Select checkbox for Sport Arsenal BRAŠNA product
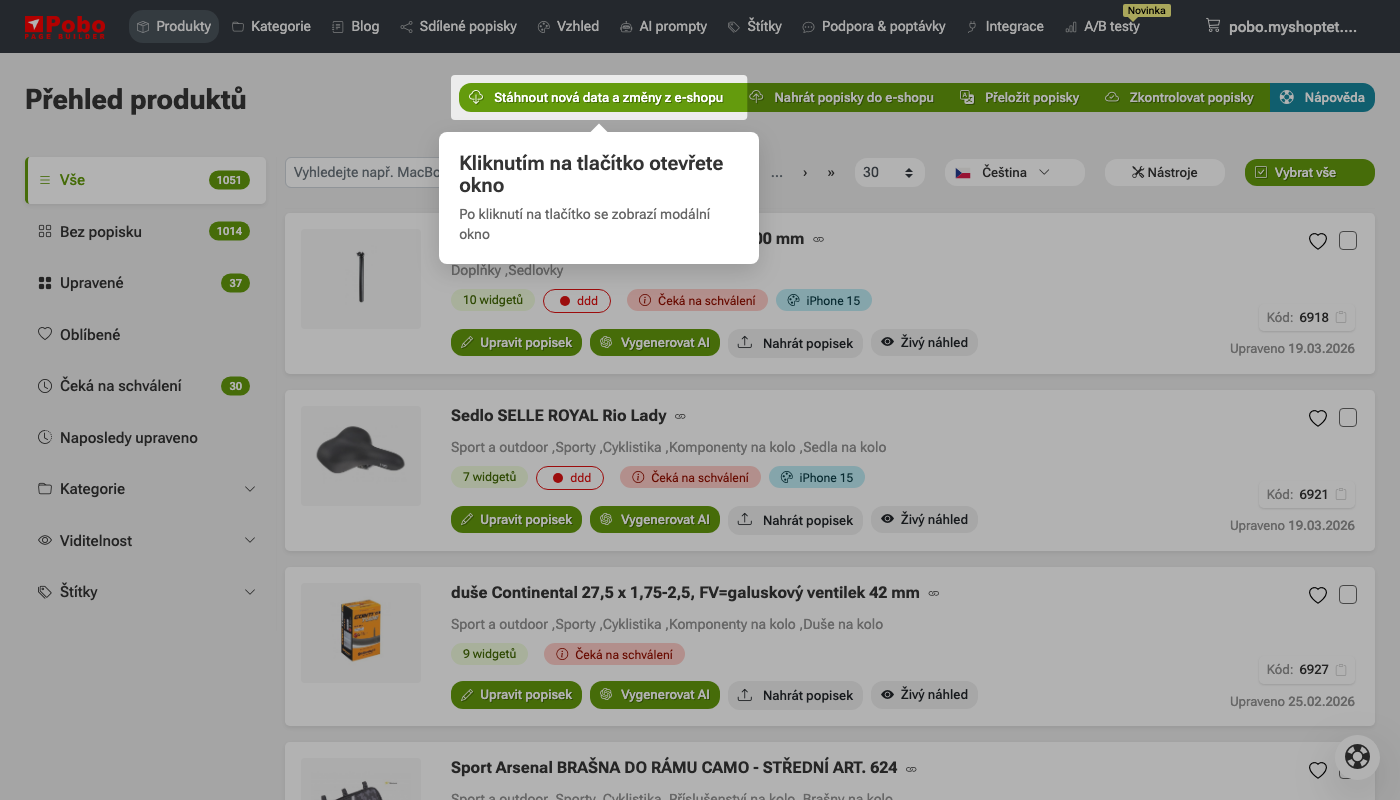Viewport: 1400px width, 800px height. (1348, 770)
